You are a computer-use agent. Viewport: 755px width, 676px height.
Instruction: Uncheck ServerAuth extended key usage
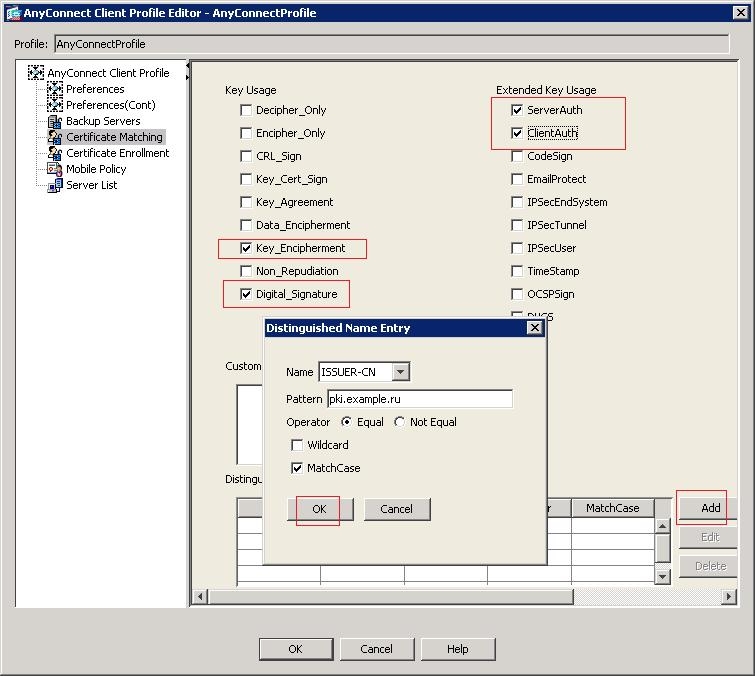(517, 110)
